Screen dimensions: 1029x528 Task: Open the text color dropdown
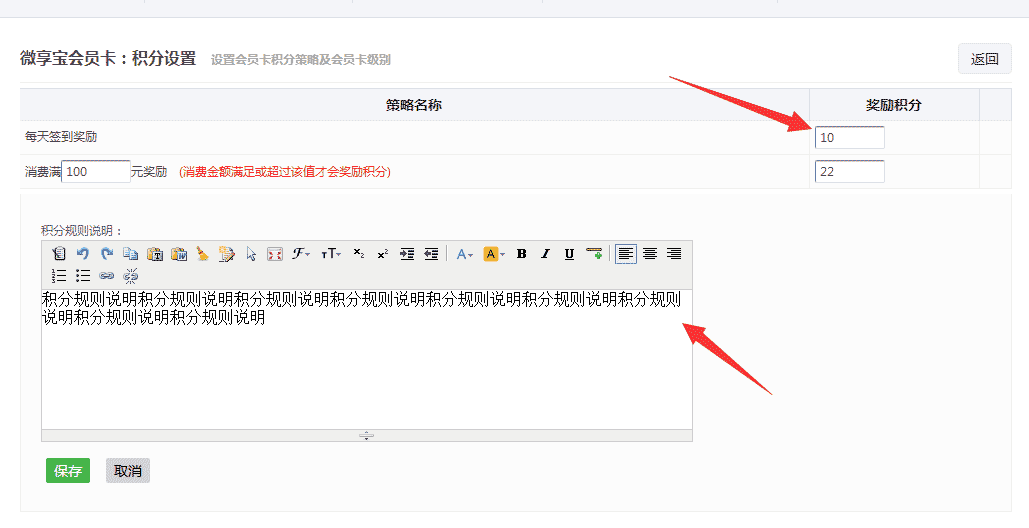point(465,254)
